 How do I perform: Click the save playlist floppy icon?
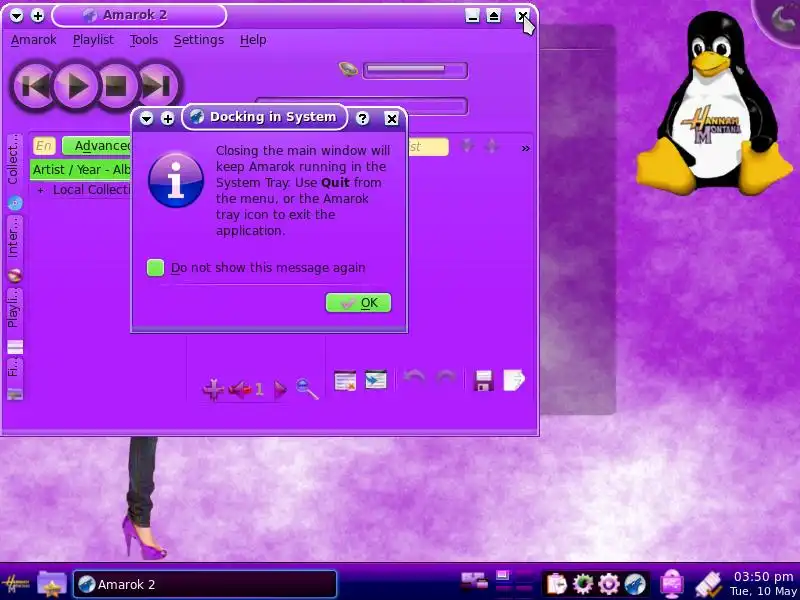point(483,381)
